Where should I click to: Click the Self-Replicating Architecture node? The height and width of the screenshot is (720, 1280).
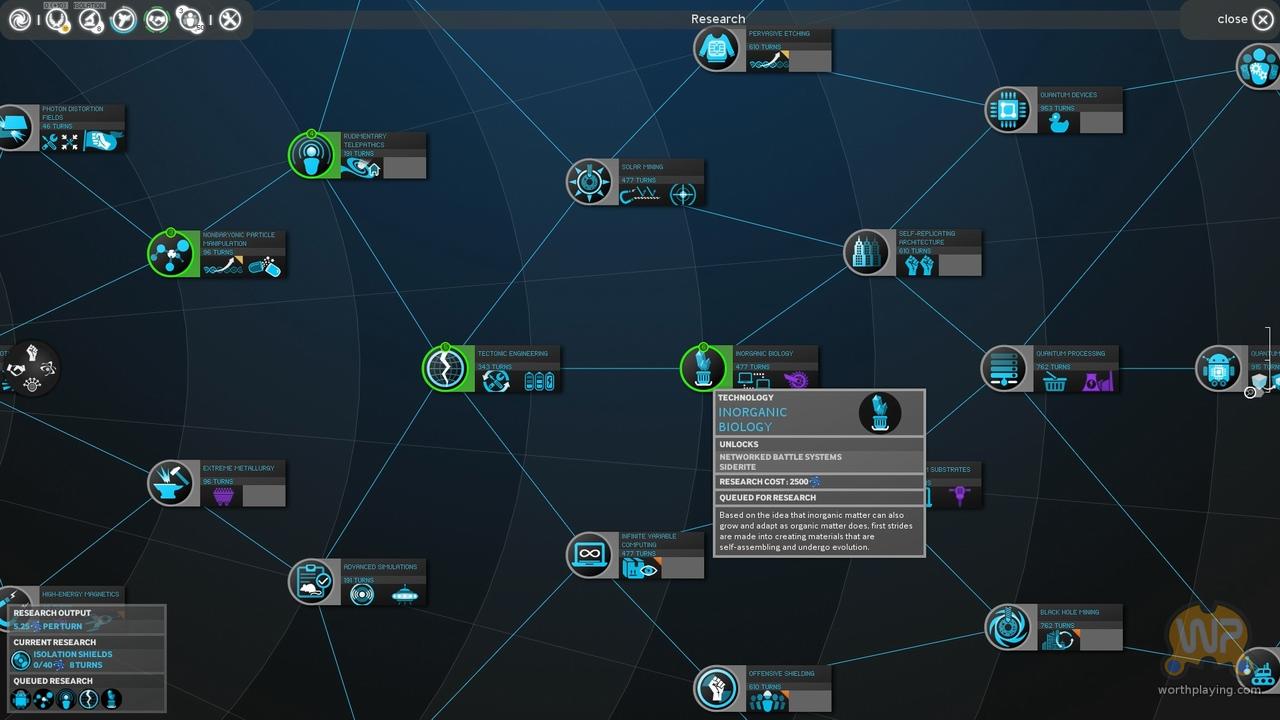[x=867, y=253]
